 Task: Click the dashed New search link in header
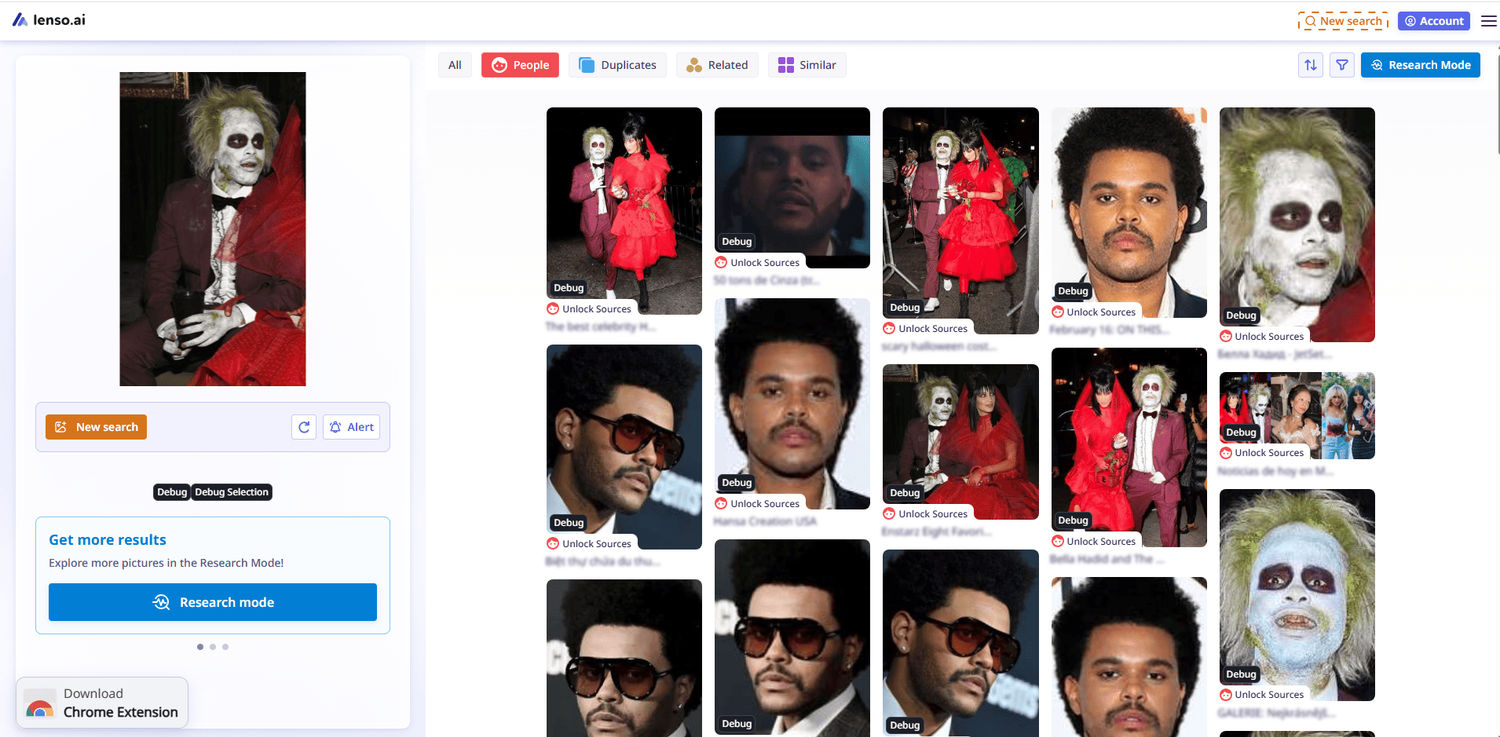coord(1343,21)
